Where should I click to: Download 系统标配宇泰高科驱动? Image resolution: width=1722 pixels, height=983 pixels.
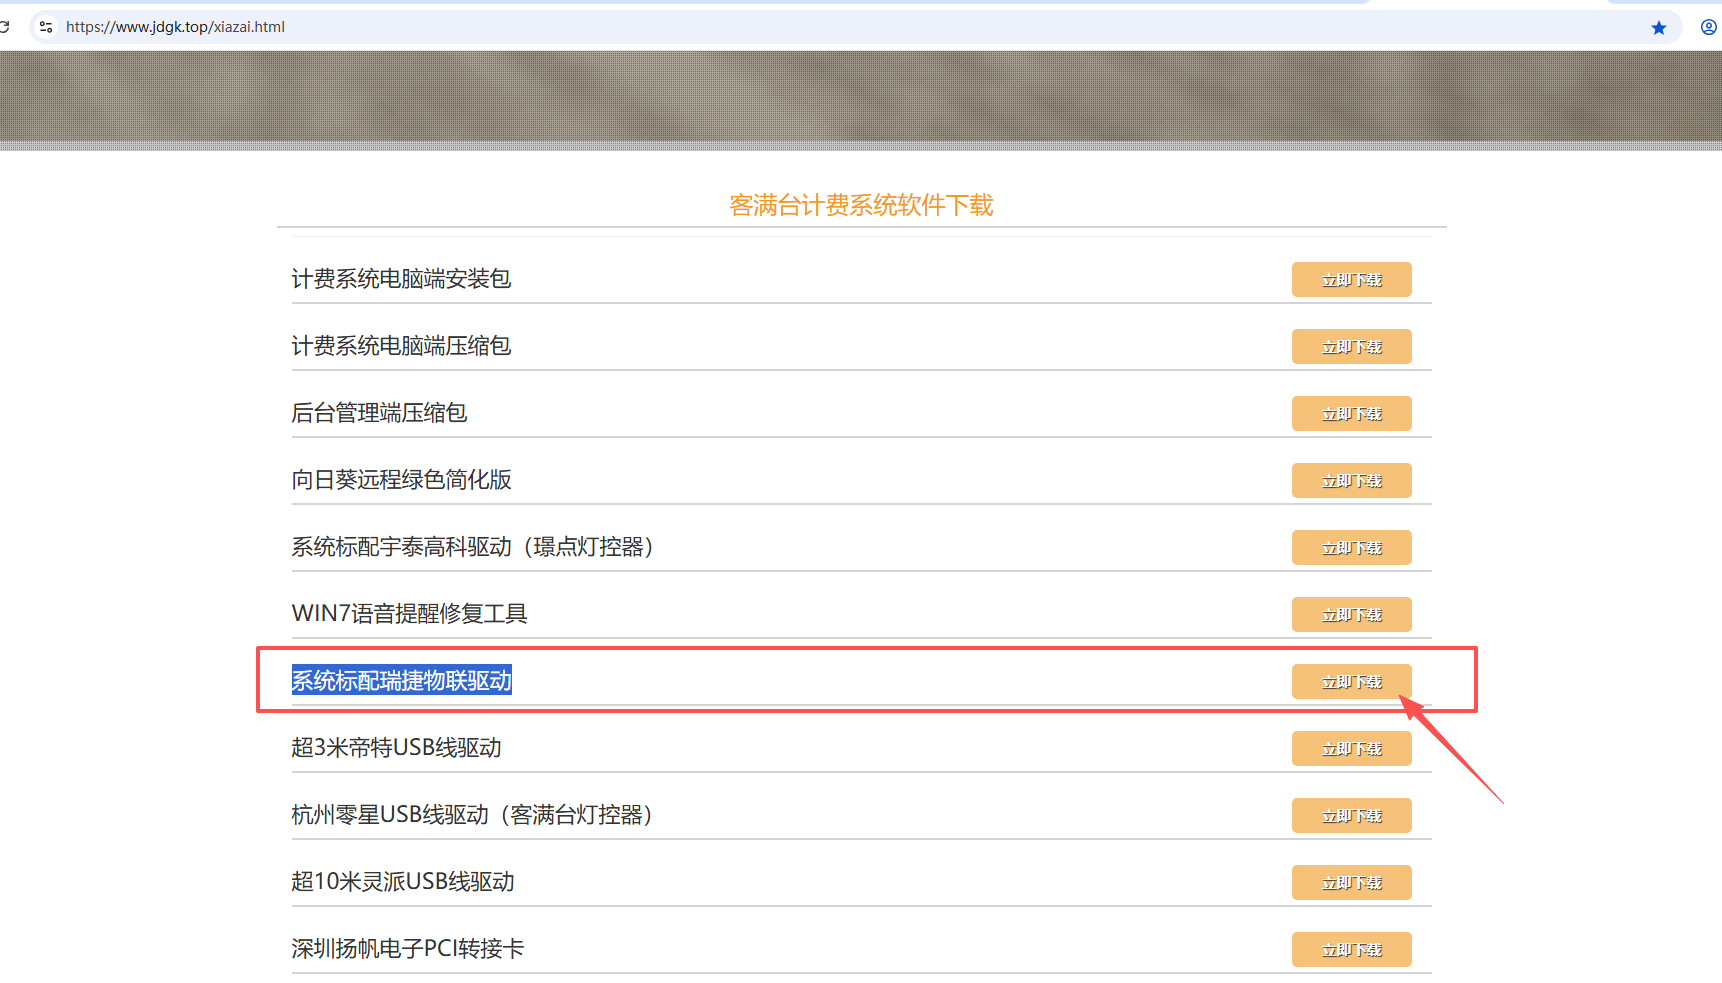click(x=1351, y=548)
